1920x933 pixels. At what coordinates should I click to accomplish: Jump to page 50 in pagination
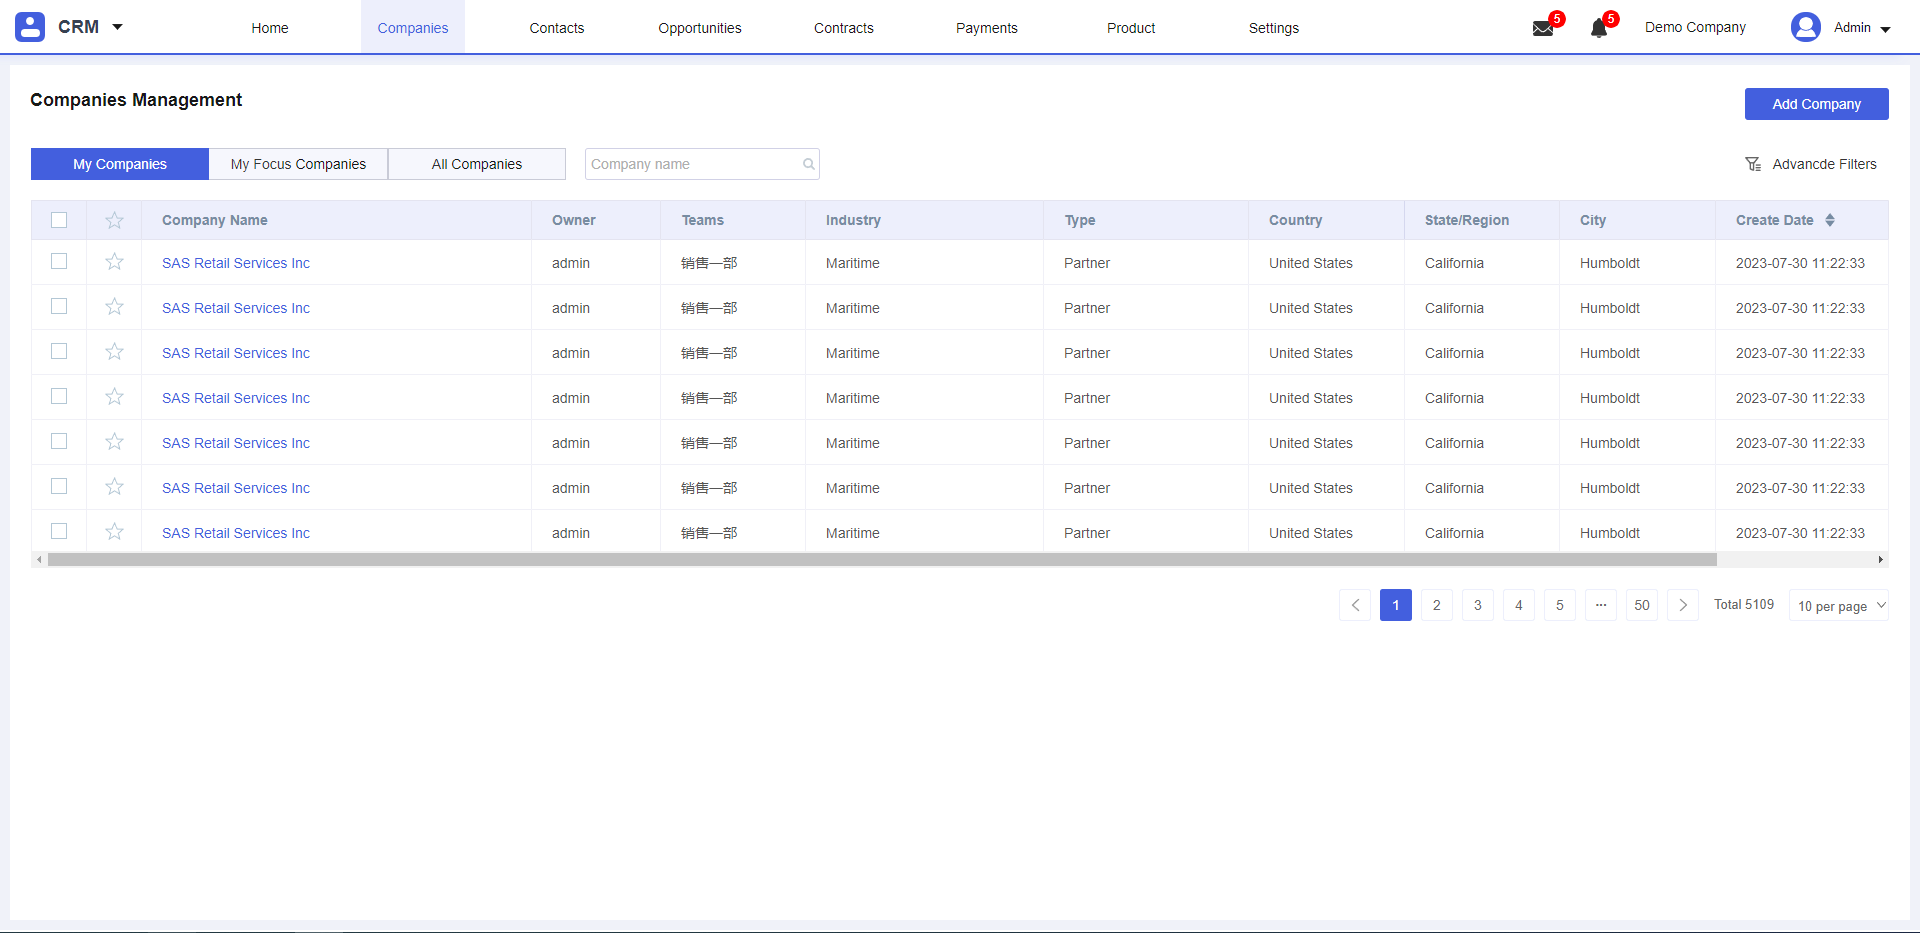pos(1641,605)
